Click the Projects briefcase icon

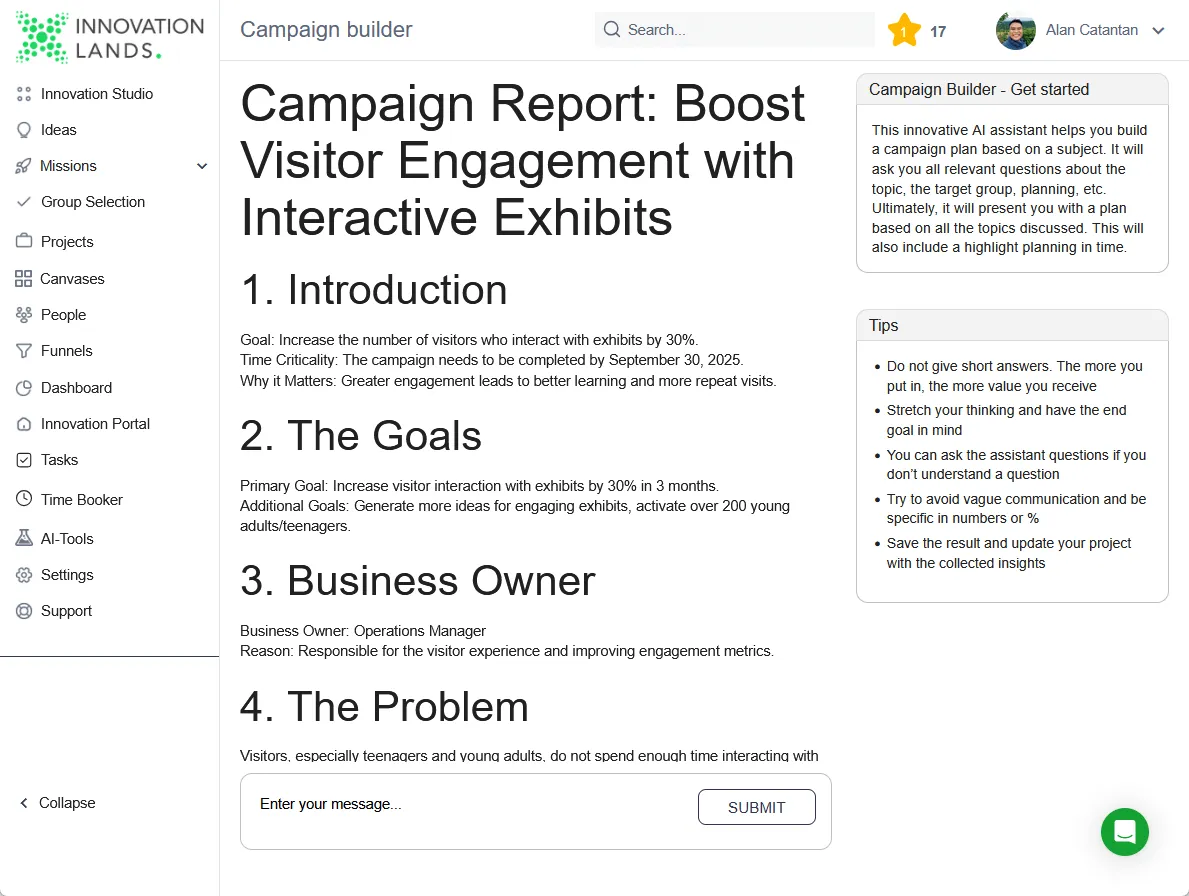coord(24,241)
